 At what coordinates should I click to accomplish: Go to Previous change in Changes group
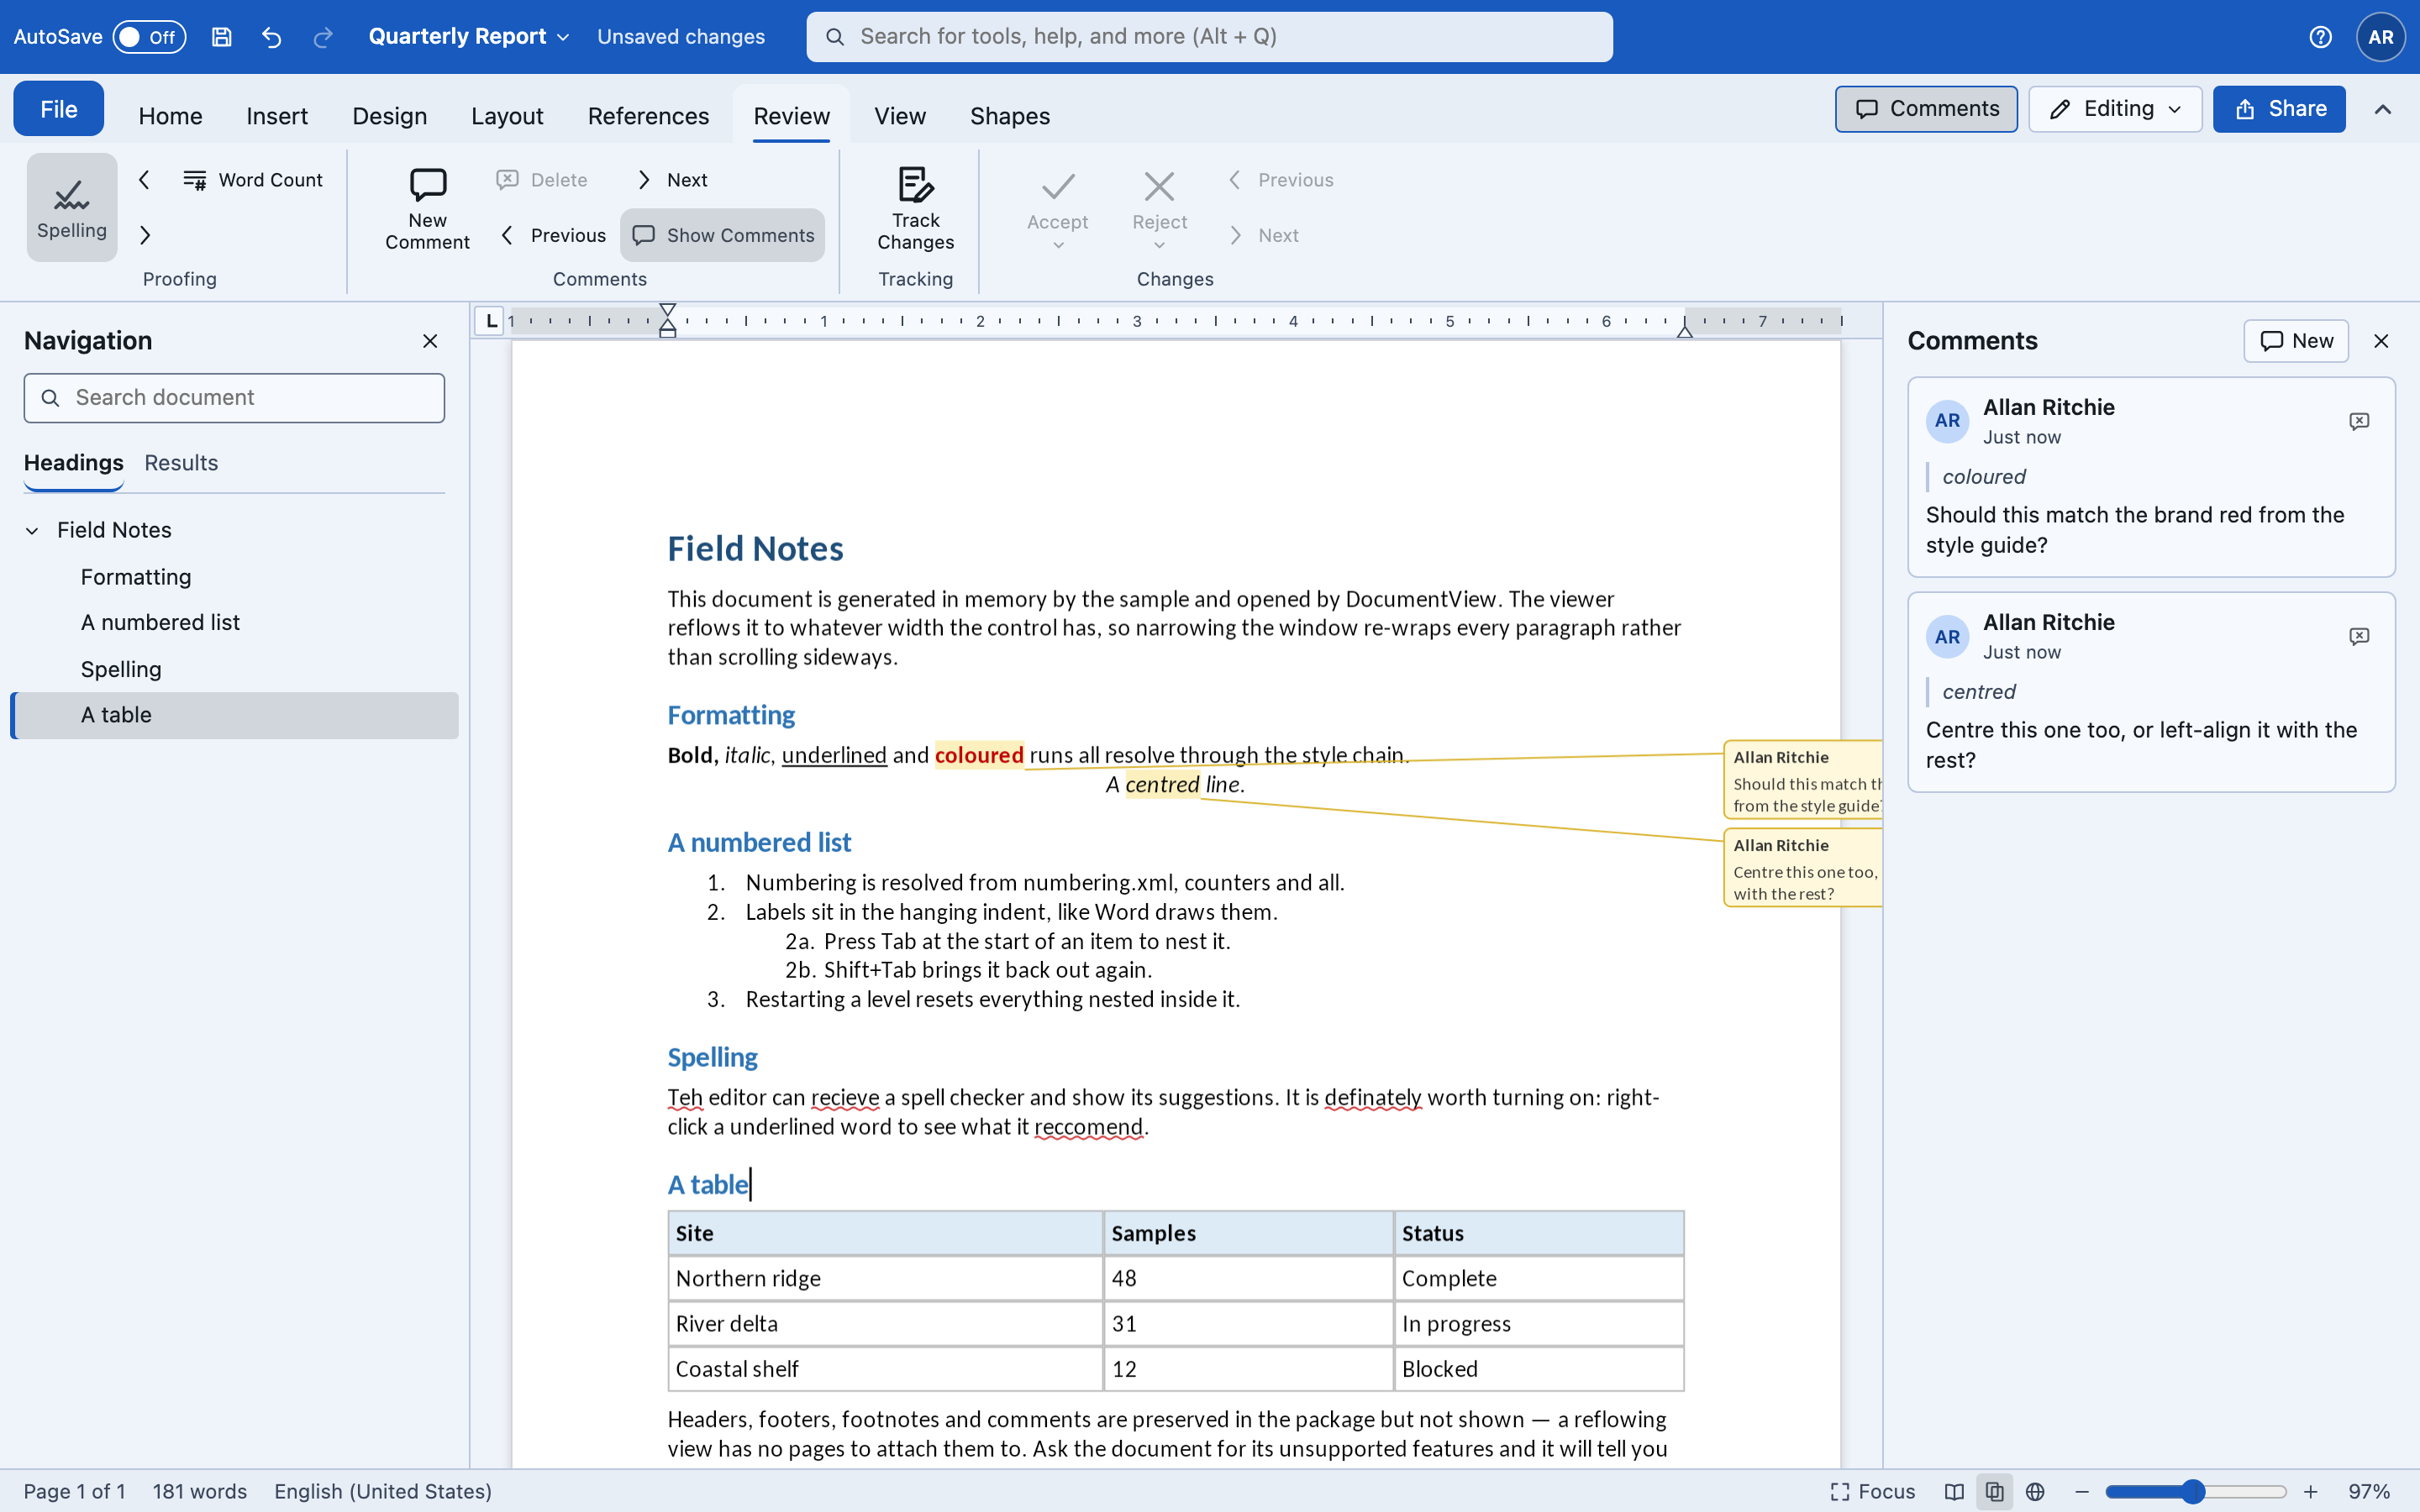coord(1281,180)
